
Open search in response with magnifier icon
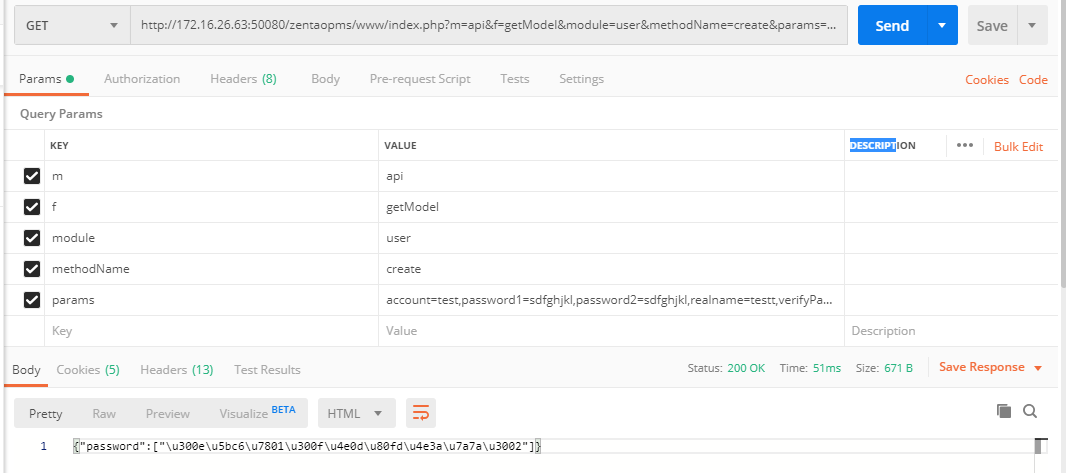tap(1030, 411)
